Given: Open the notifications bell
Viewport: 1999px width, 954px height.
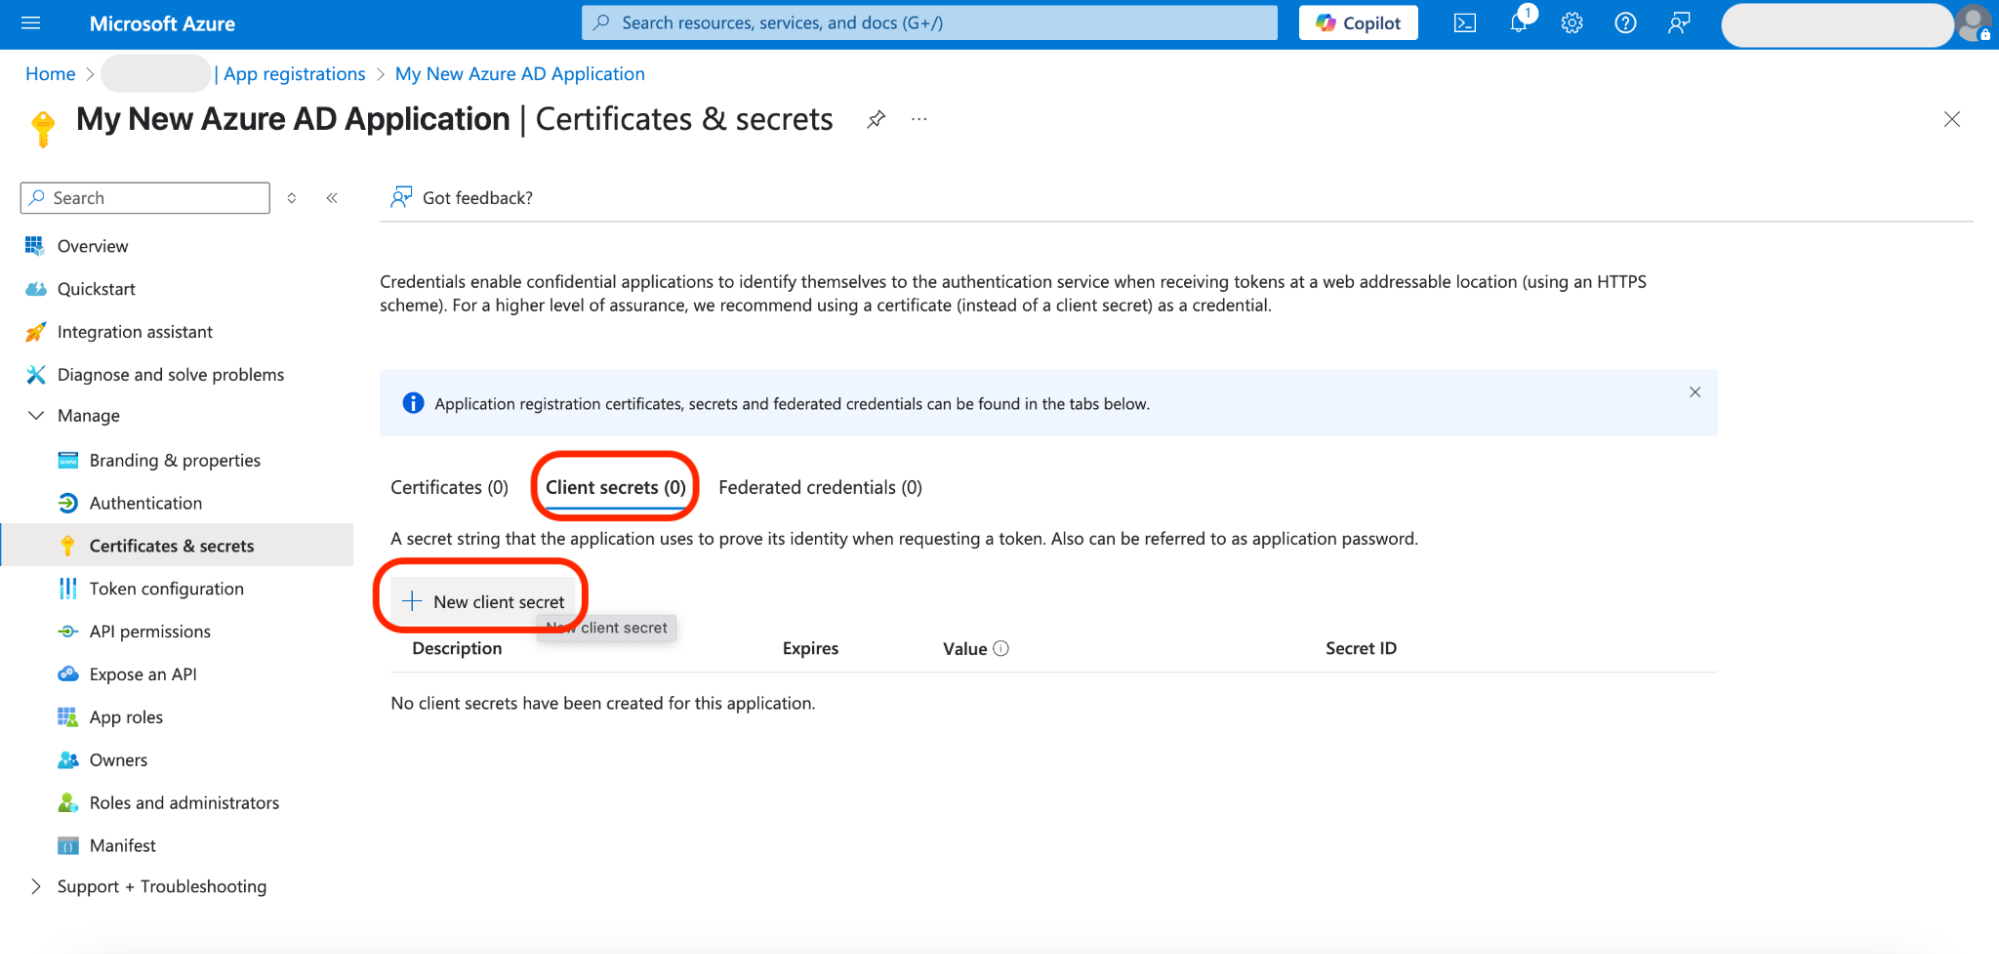Looking at the screenshot, I should [1519, 22].
